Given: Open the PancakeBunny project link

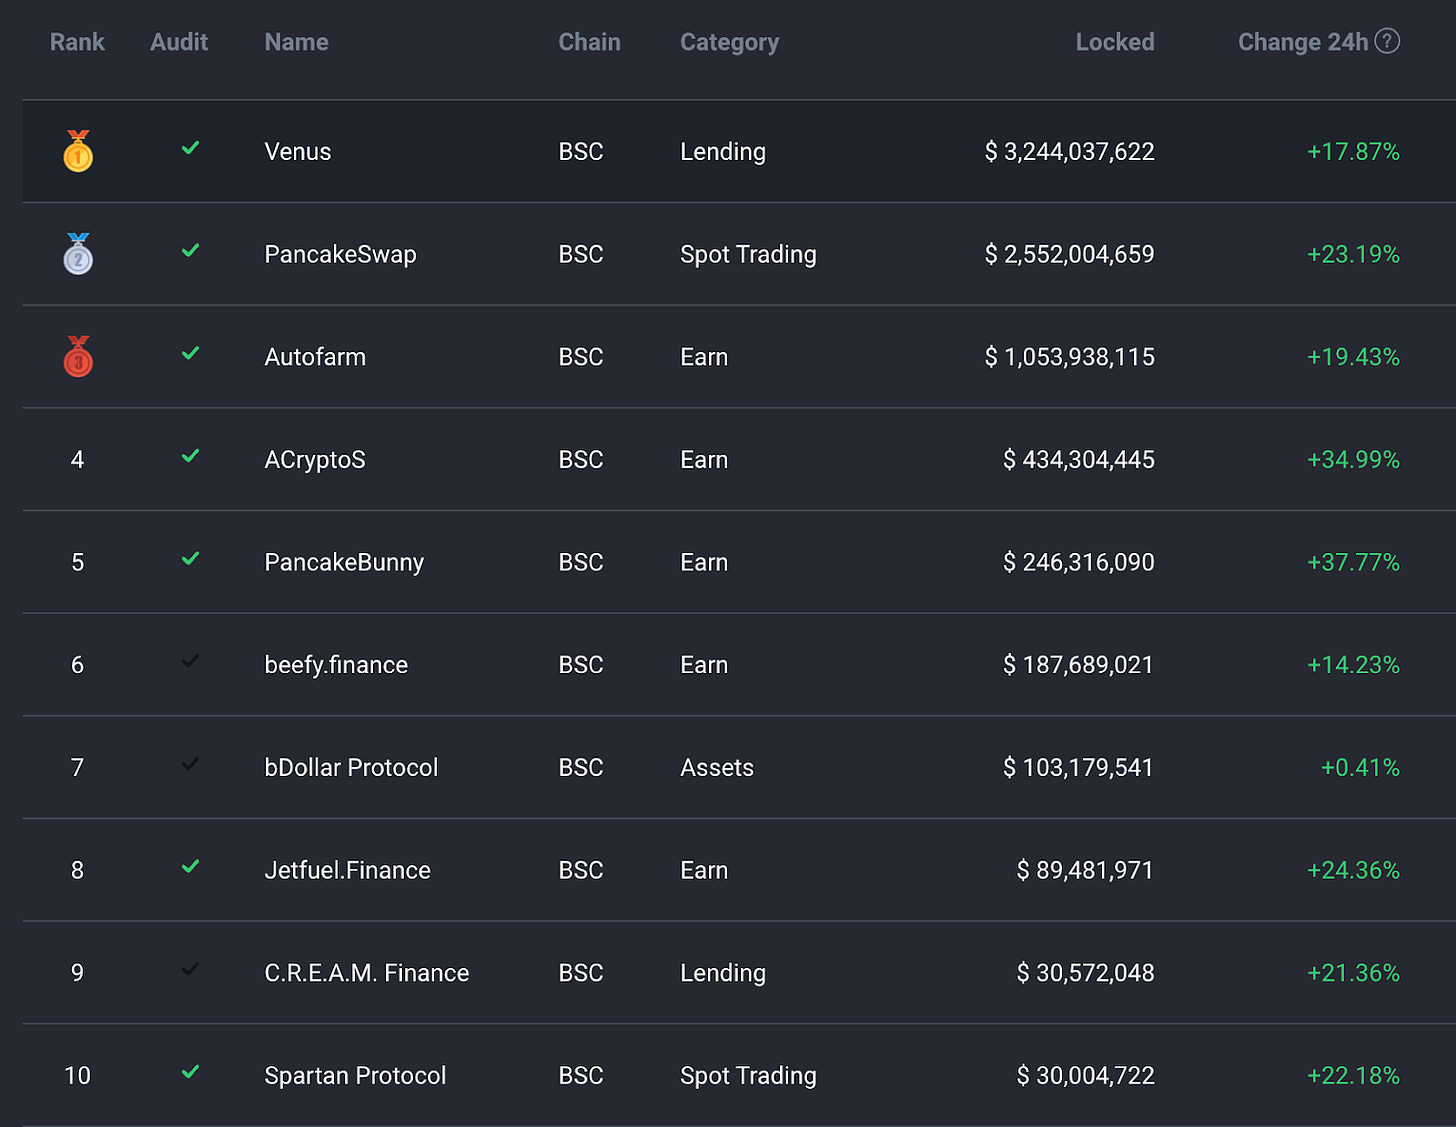Looking at the screenshot, I should 344,562.
